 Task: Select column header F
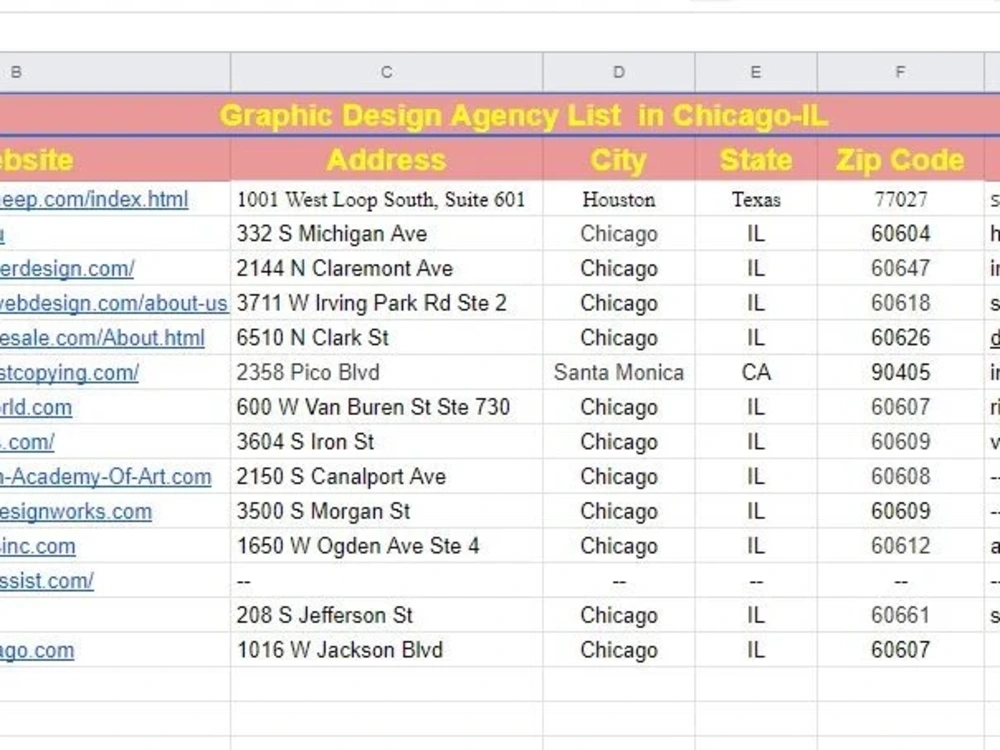[x=899, y=72]
